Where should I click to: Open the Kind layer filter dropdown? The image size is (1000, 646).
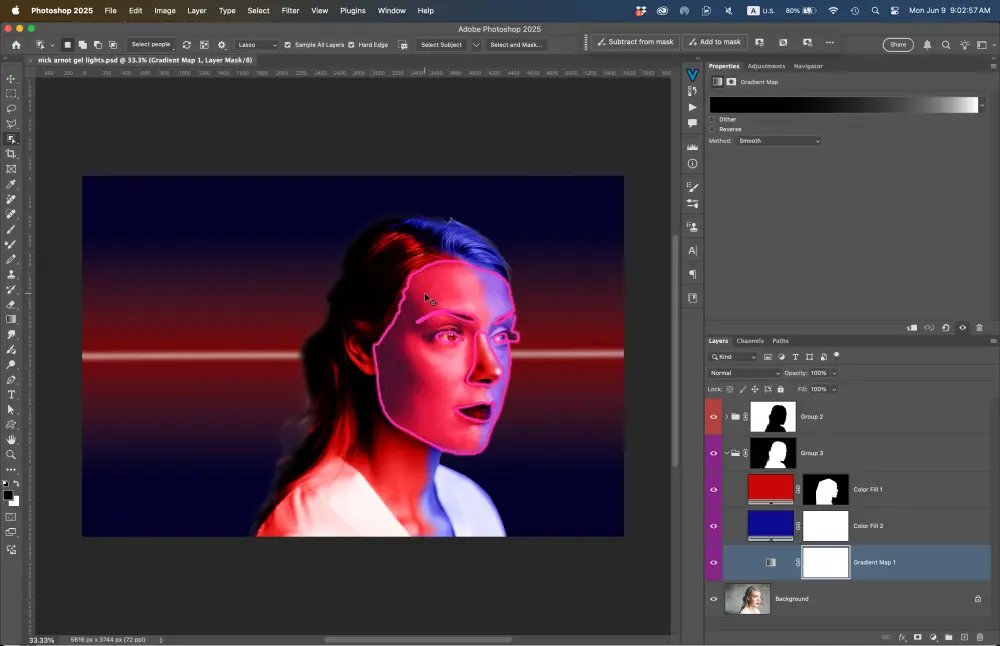coord(733,357)
